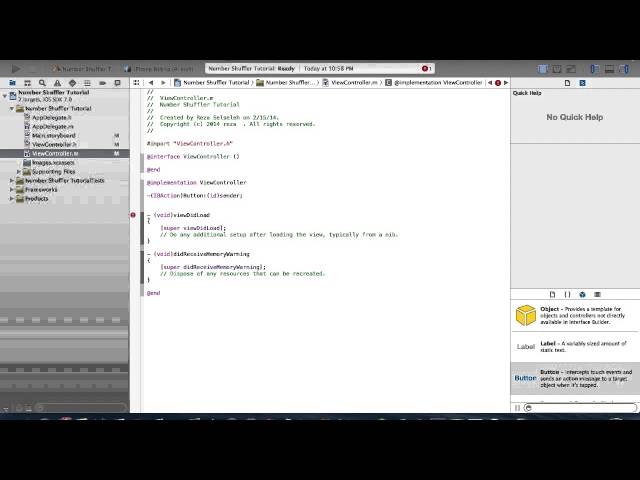
Task: Open the Test navigator diamond tab
Action: [x=72, y=83]
